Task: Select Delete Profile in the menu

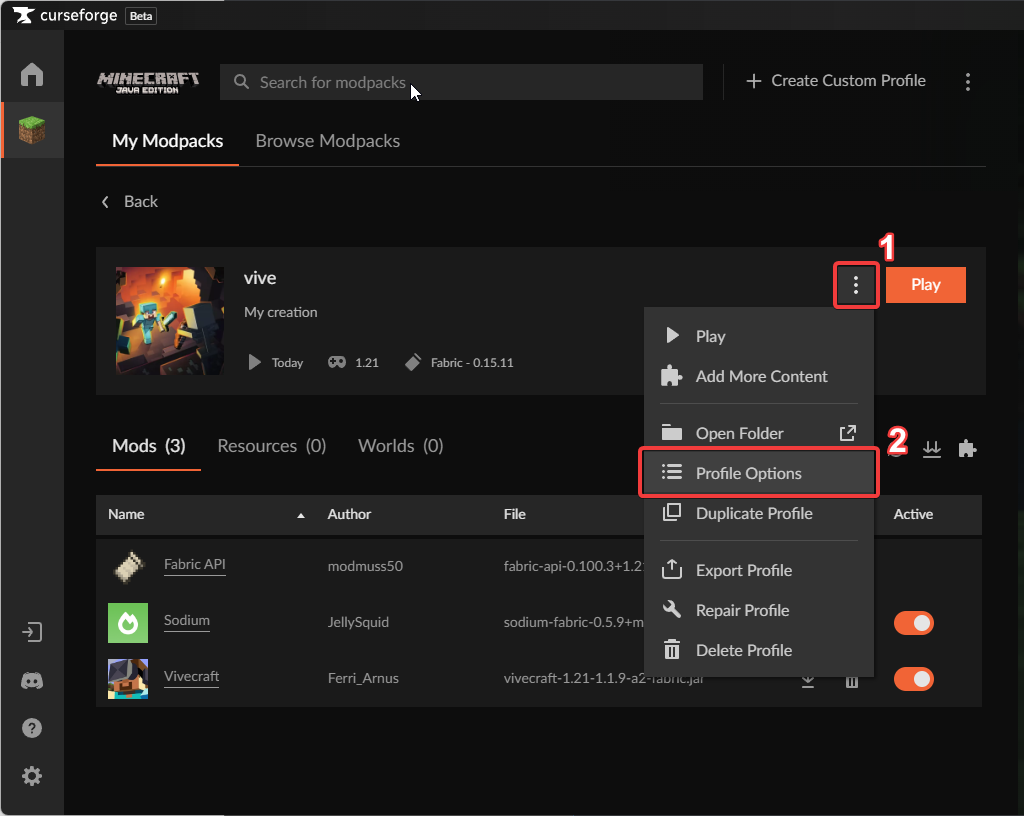Action: click(x=758, y=650)
